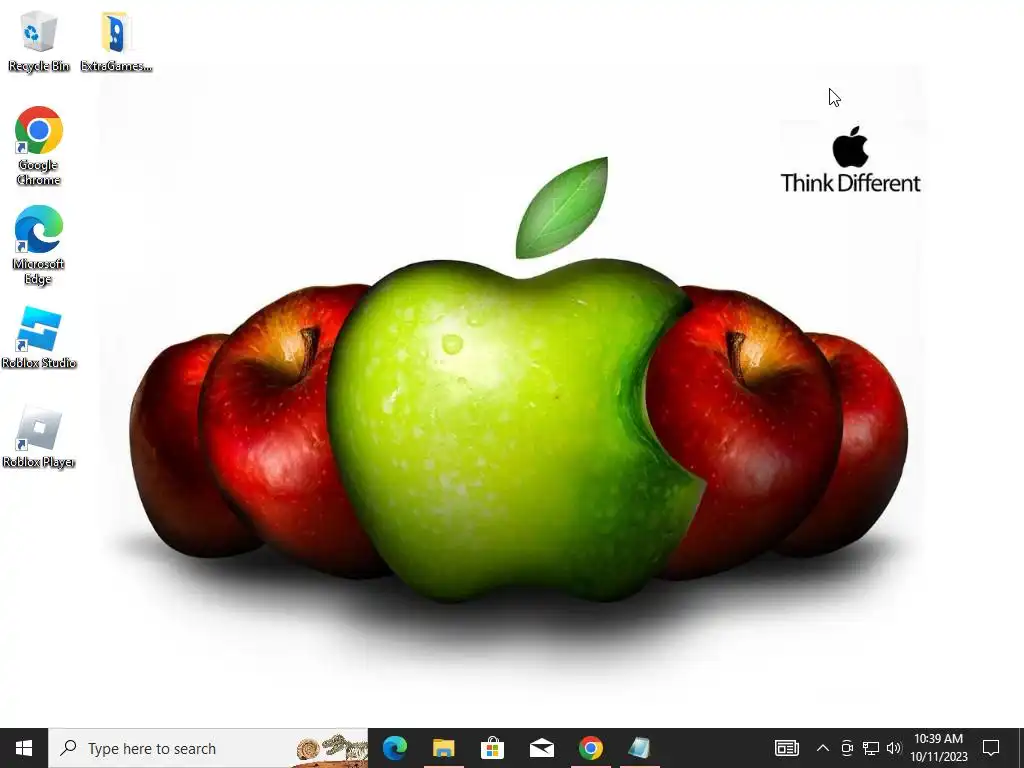The image size is (1024, 768).
Task: Show hidden system tray icons
Action: click(823, 748)
